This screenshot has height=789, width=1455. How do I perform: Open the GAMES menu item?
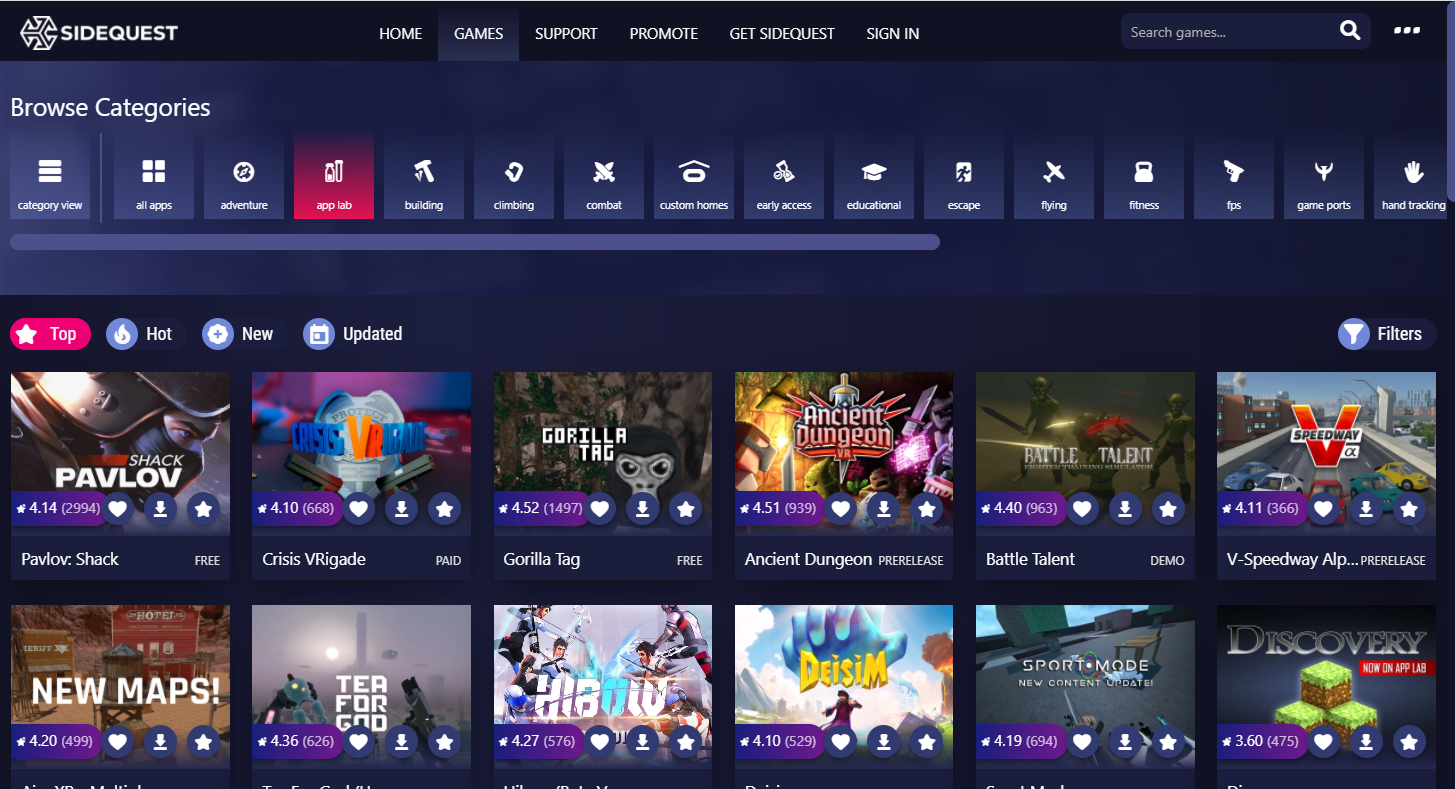[479, 33]
